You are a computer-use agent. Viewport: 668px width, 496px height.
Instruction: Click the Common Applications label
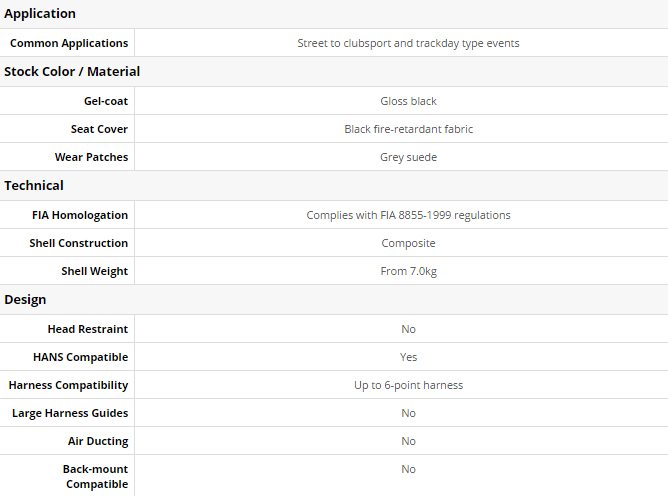coord(69,43)
